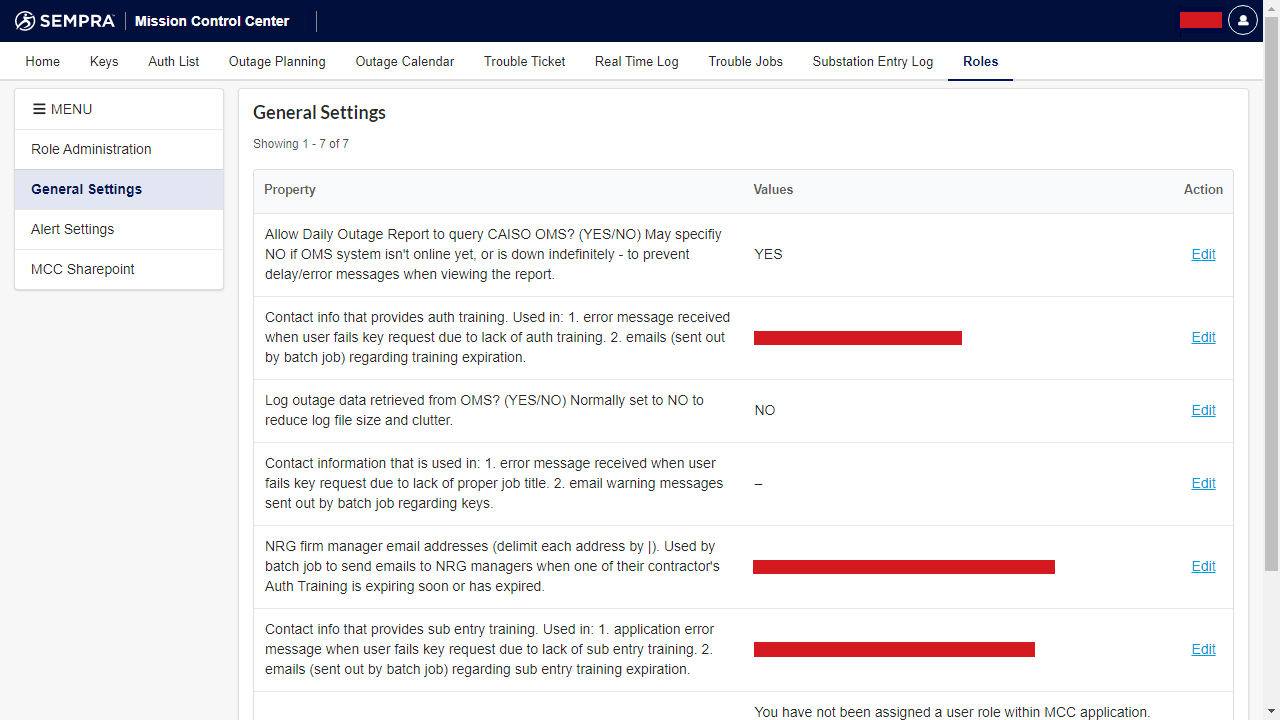The height and width of the screenshot is (720, 1280).
Task: Edit the auth training contact info
Action: (x=1203, y=337)
